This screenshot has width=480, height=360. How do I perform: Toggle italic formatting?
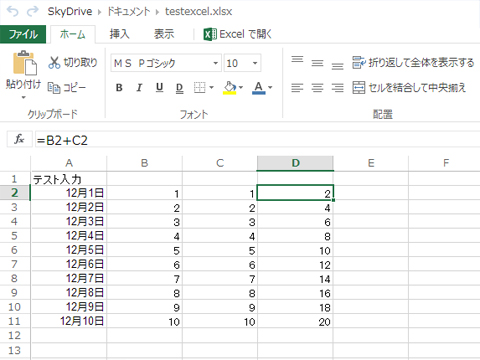click(139, 88)
